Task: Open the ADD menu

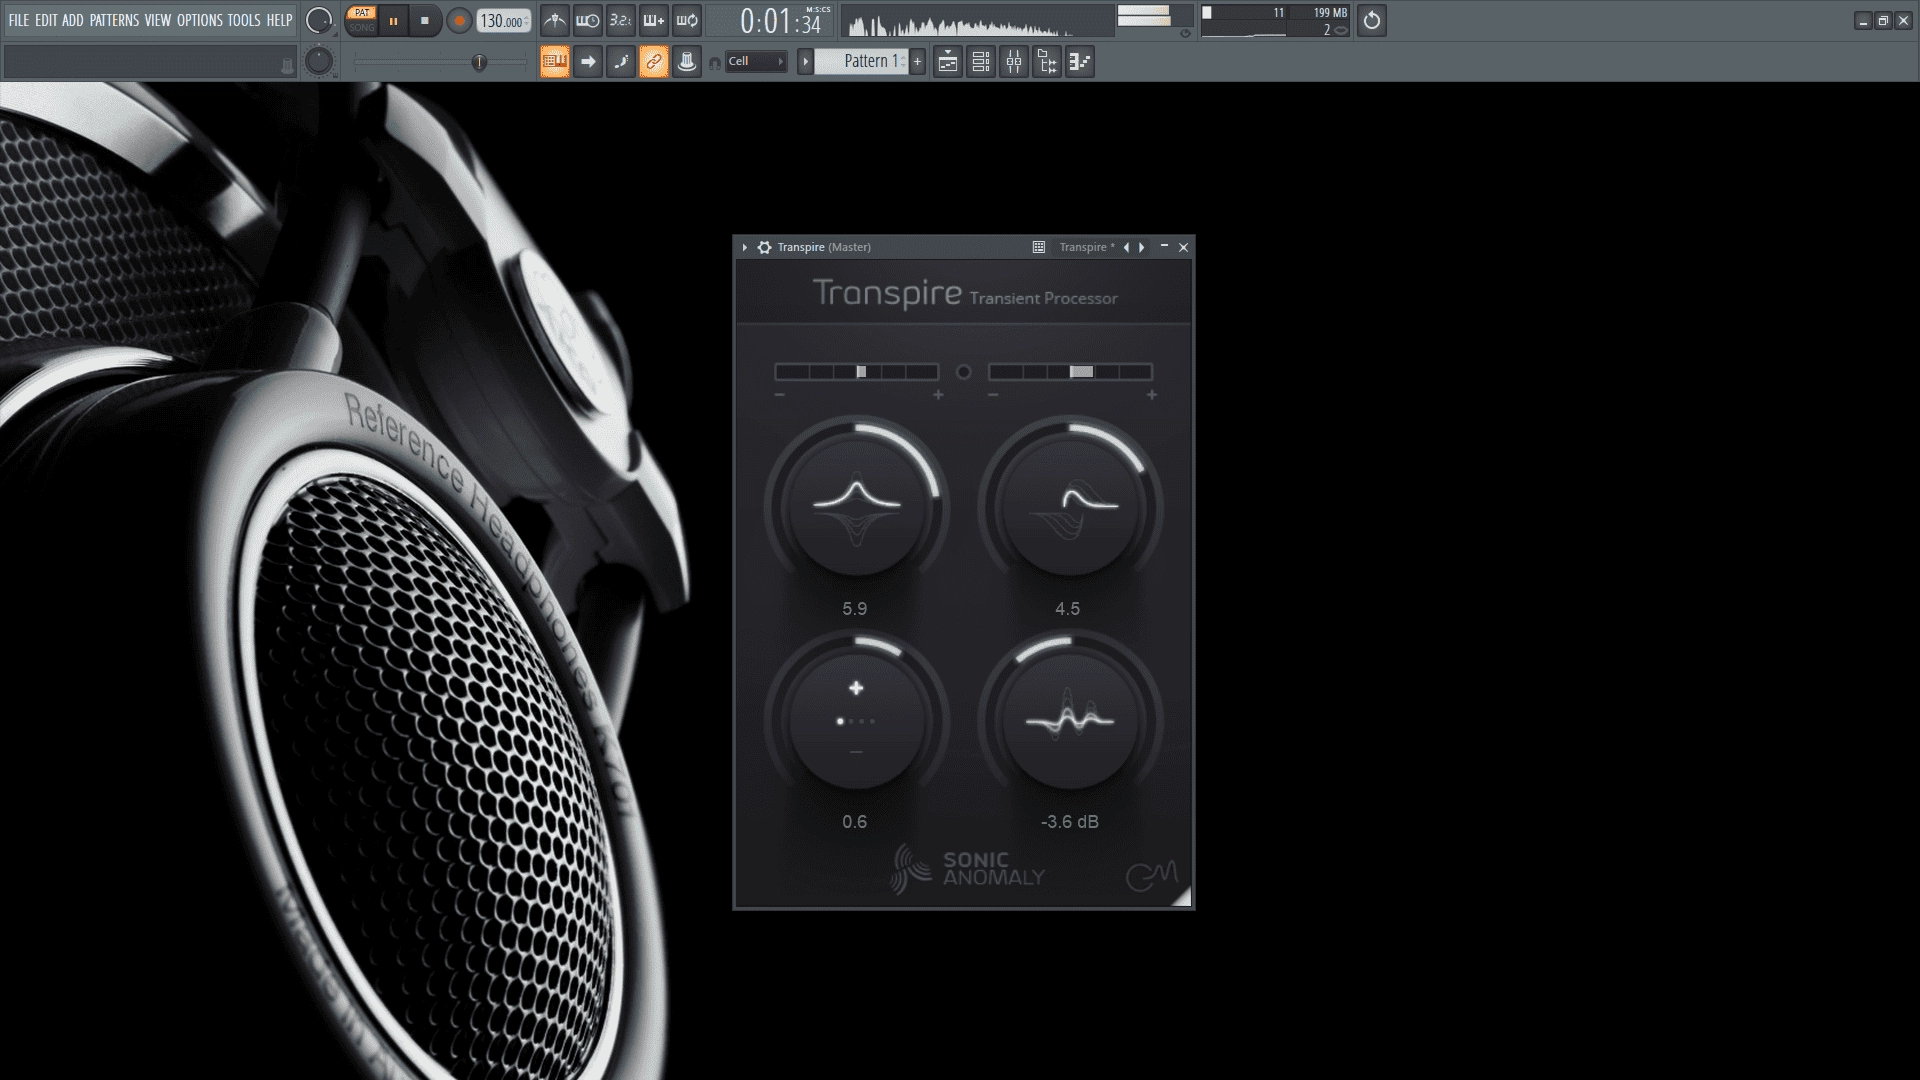Action: click(x=73, y=20)
